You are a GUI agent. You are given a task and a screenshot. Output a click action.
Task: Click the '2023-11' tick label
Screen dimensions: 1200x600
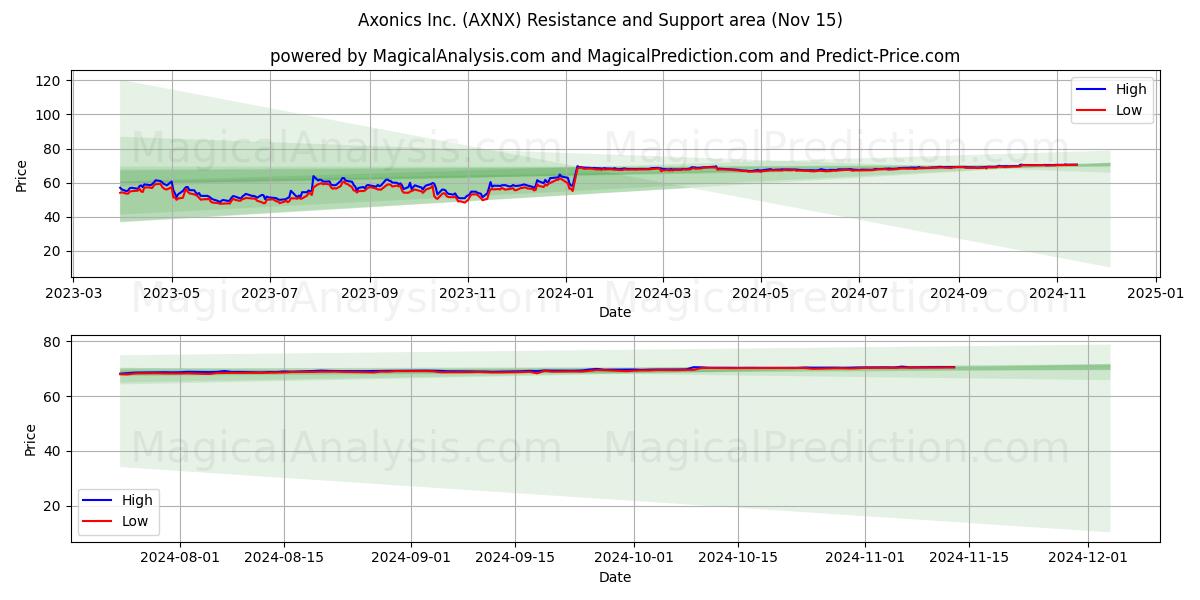(468, 293)
